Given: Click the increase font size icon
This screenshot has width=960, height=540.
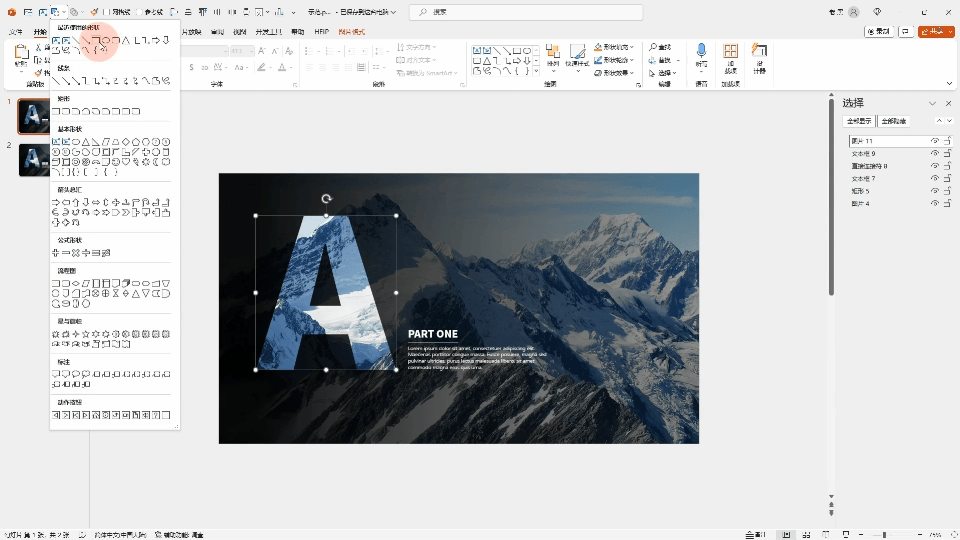Looking at the screenshot, I should (x=262, y=51).
